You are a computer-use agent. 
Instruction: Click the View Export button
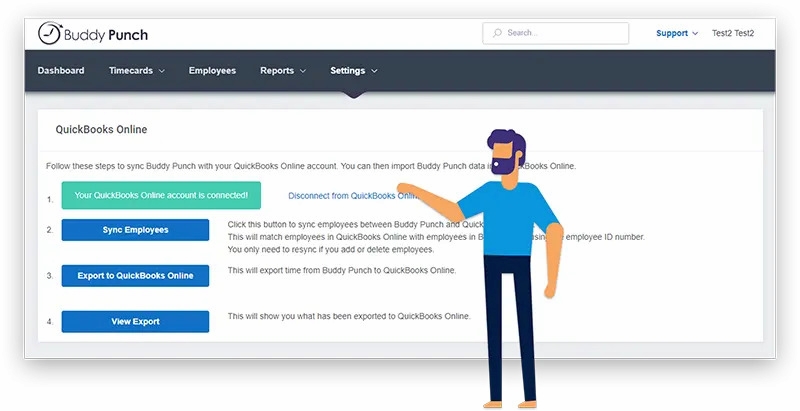pyautogui.click(x=135, y=322)
